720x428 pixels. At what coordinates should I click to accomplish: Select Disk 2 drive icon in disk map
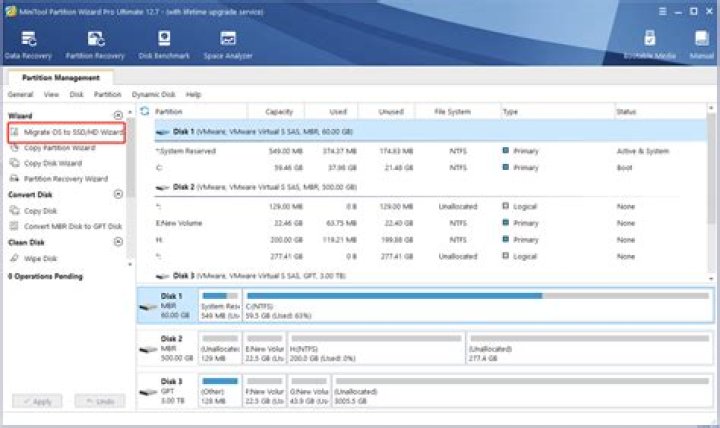coord(148,349)
